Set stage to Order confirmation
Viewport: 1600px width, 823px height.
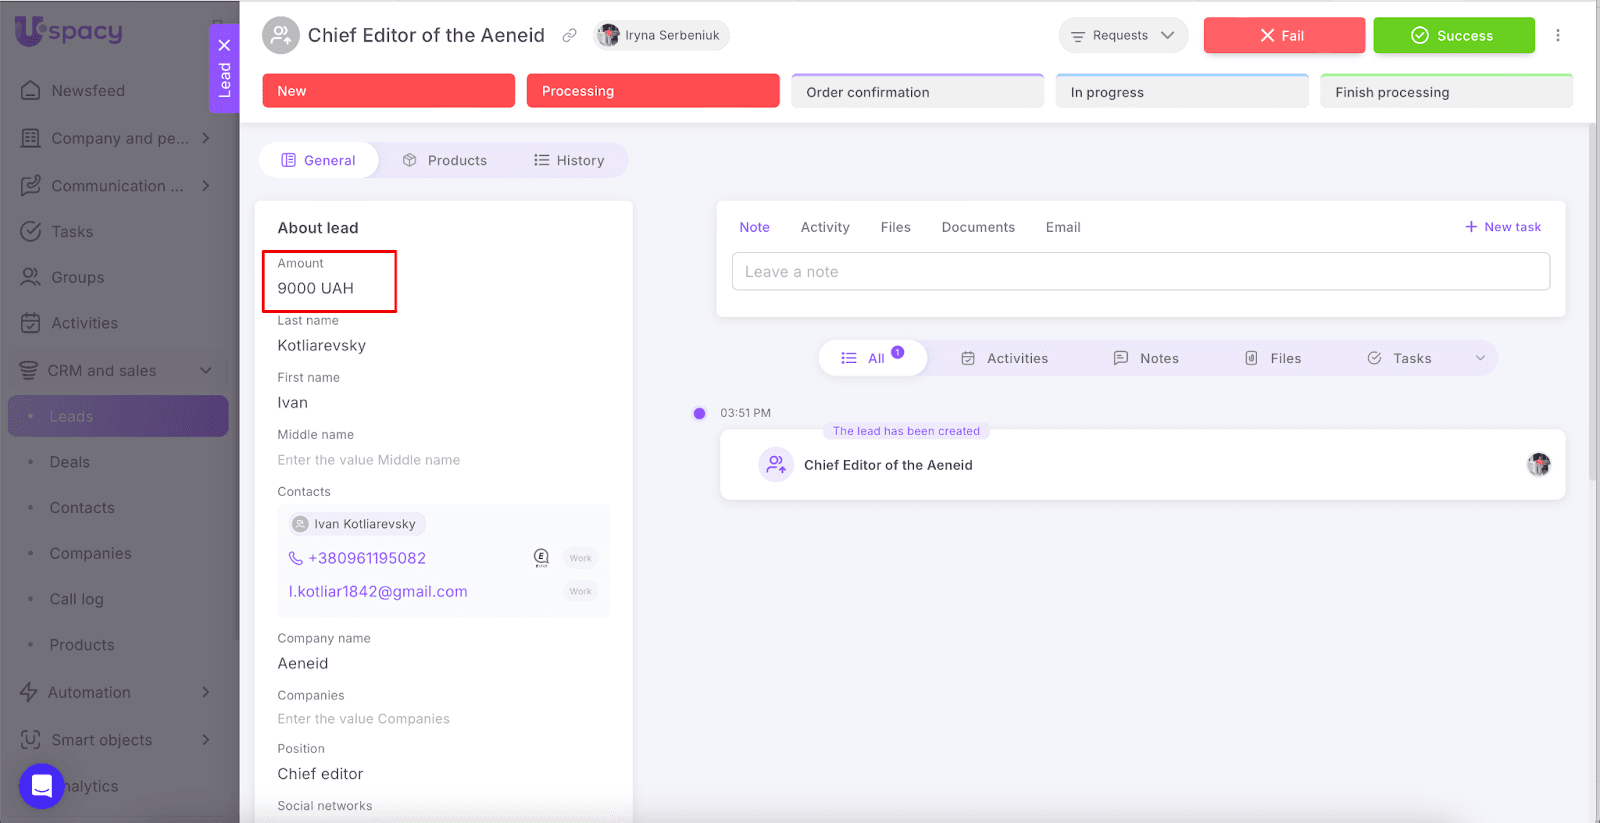click(917, 92)
